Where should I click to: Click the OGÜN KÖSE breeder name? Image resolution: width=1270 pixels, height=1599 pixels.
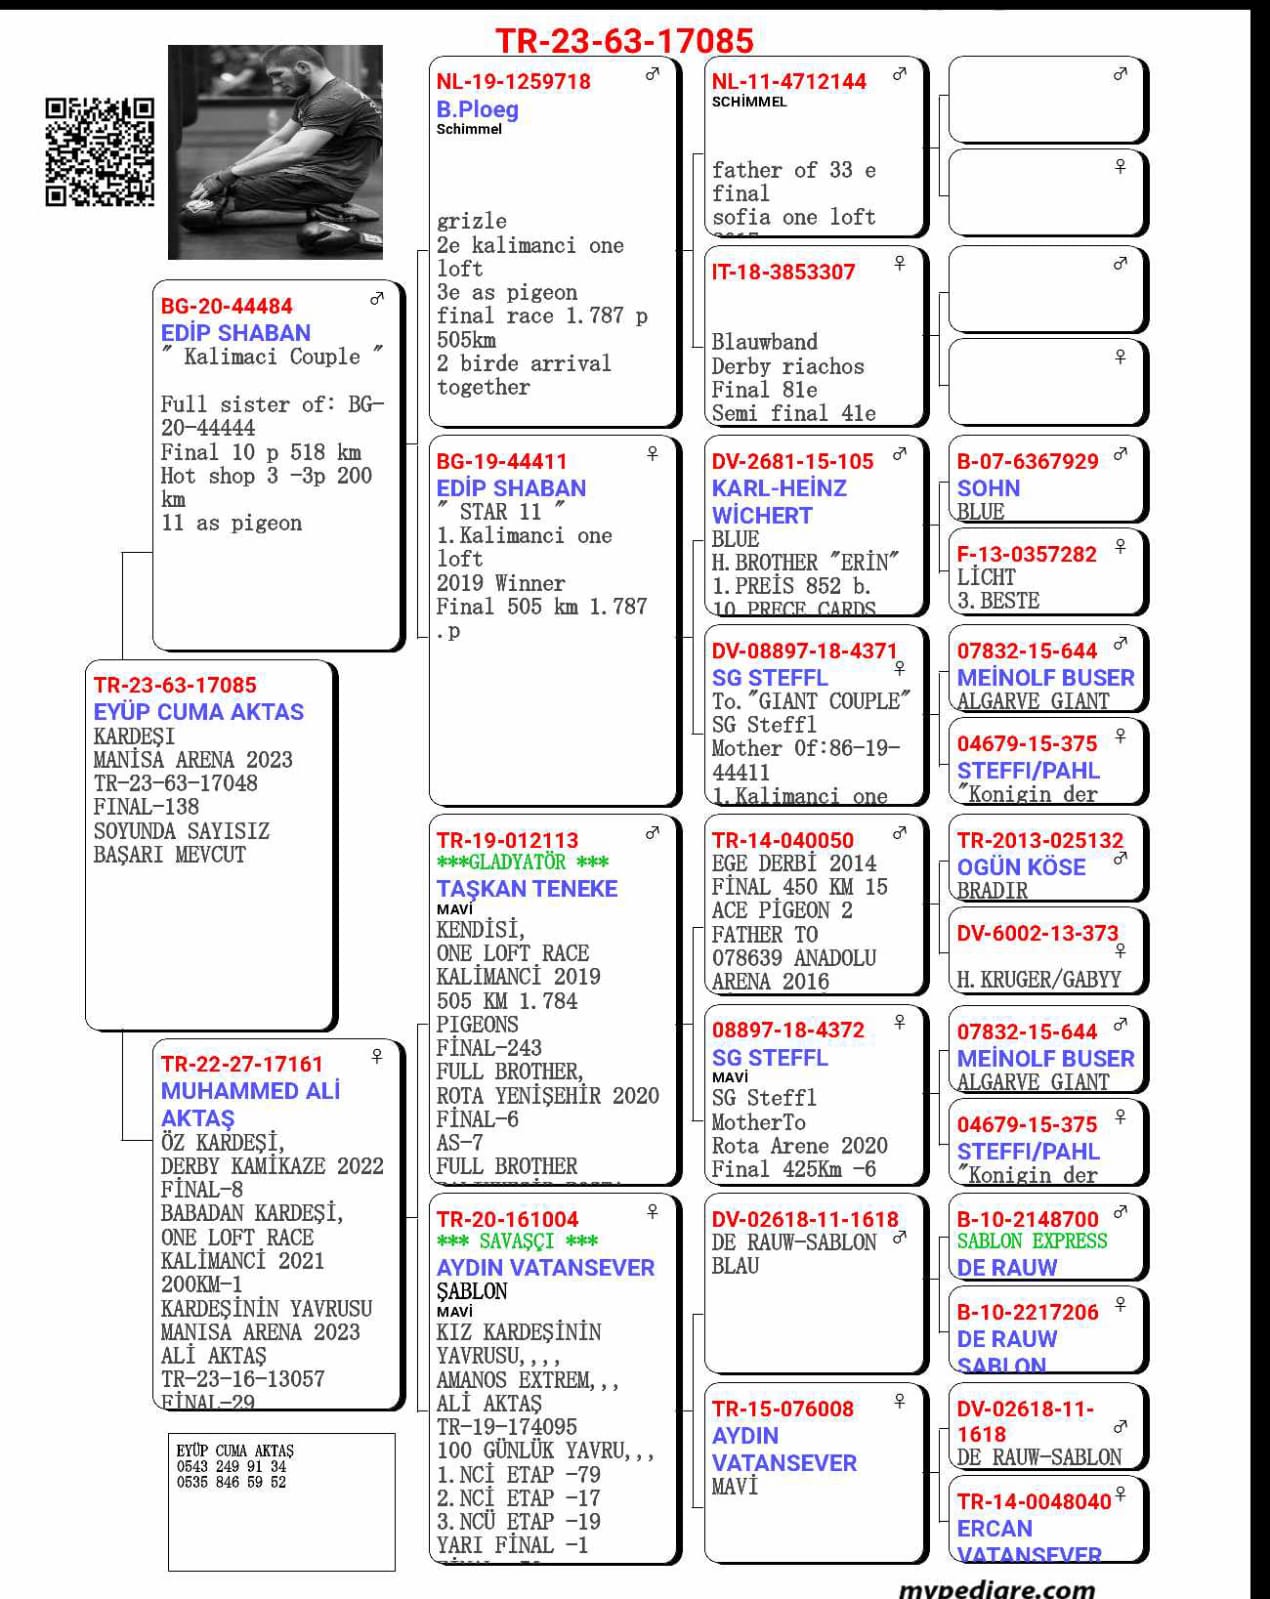[1020, 867]
